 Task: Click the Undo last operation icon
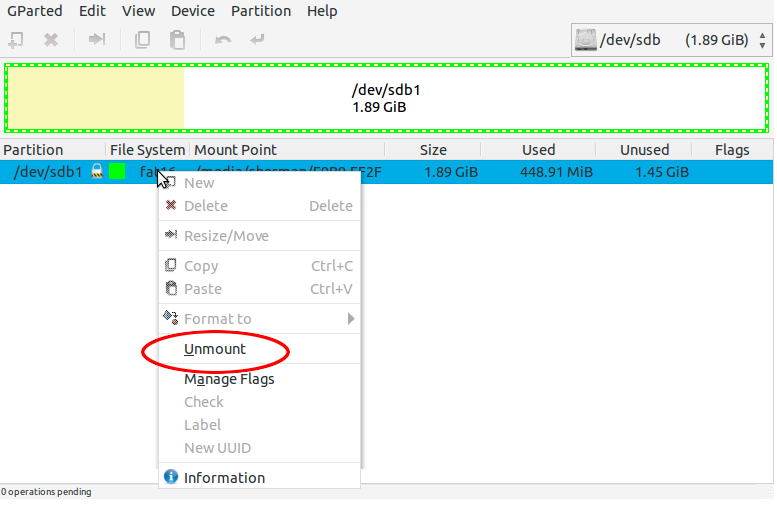(223, 40)
